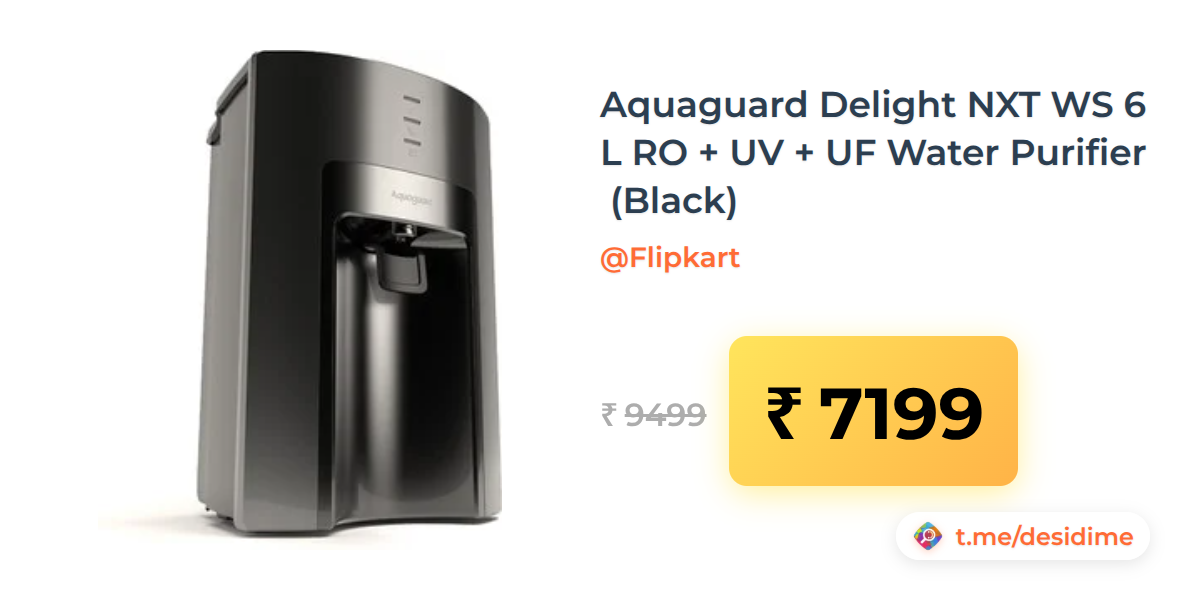The height and width of the screenshot is (600, 1200).
Task: Click the struck-through ₹ 9499 original price
Action: [654, 413]
